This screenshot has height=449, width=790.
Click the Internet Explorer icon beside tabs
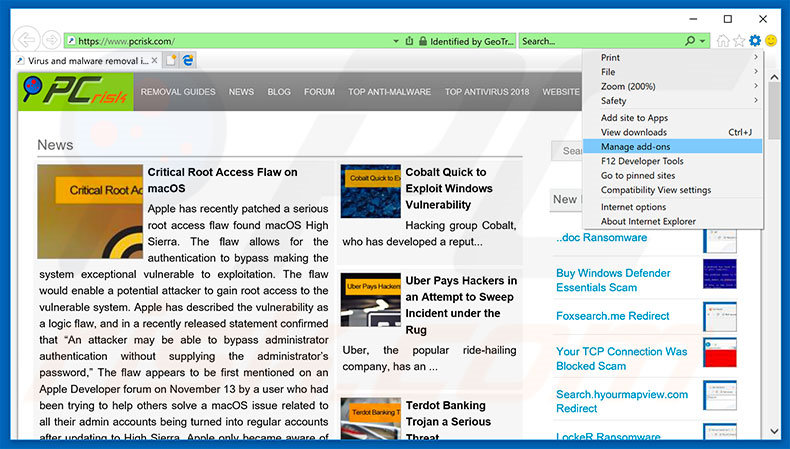pyautogui.click(x=188, y=60)
